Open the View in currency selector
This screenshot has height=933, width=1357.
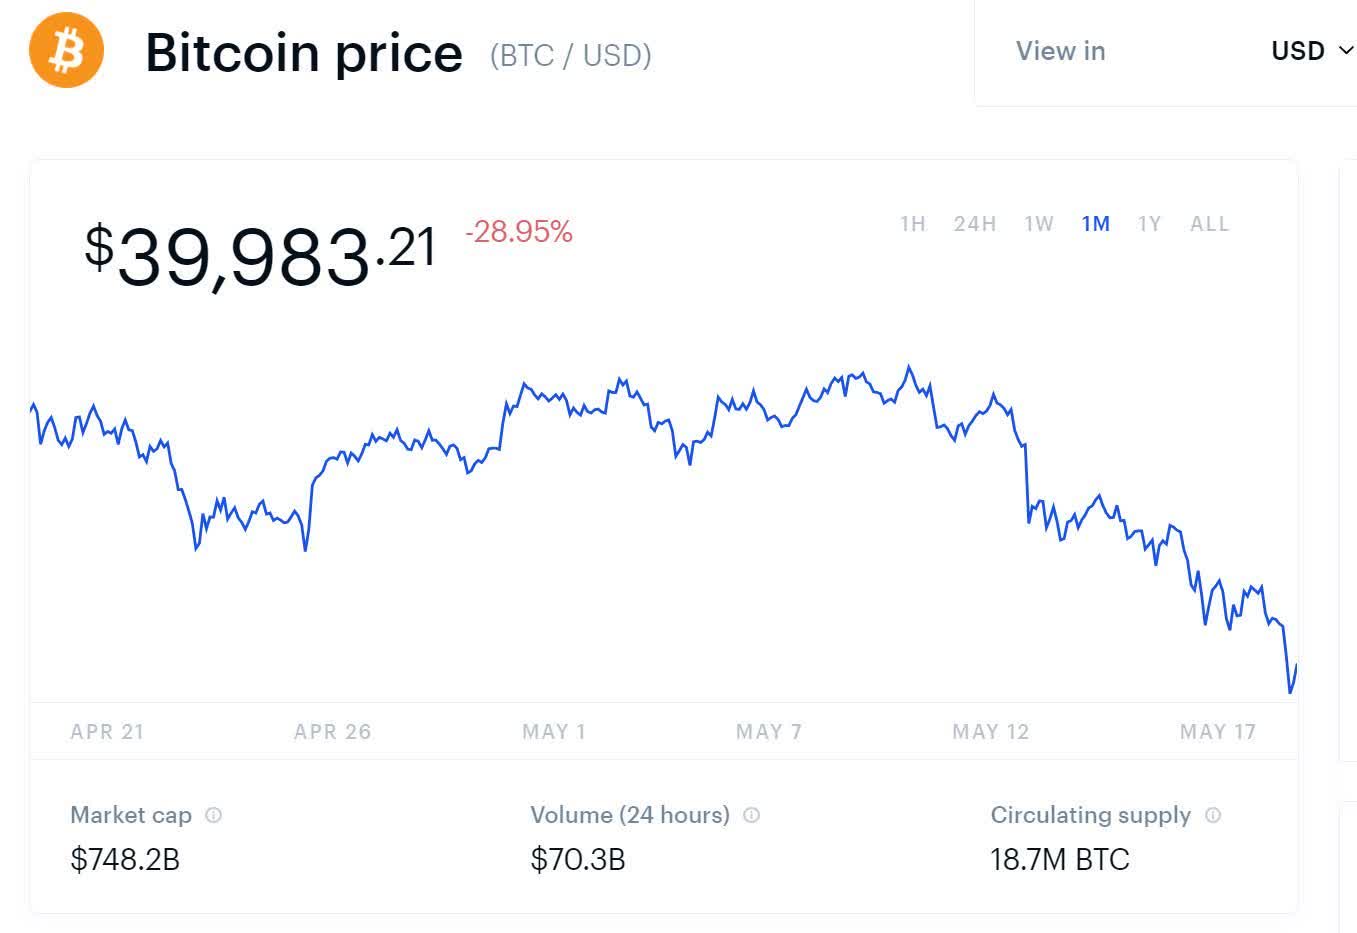tap(1166, 51)
